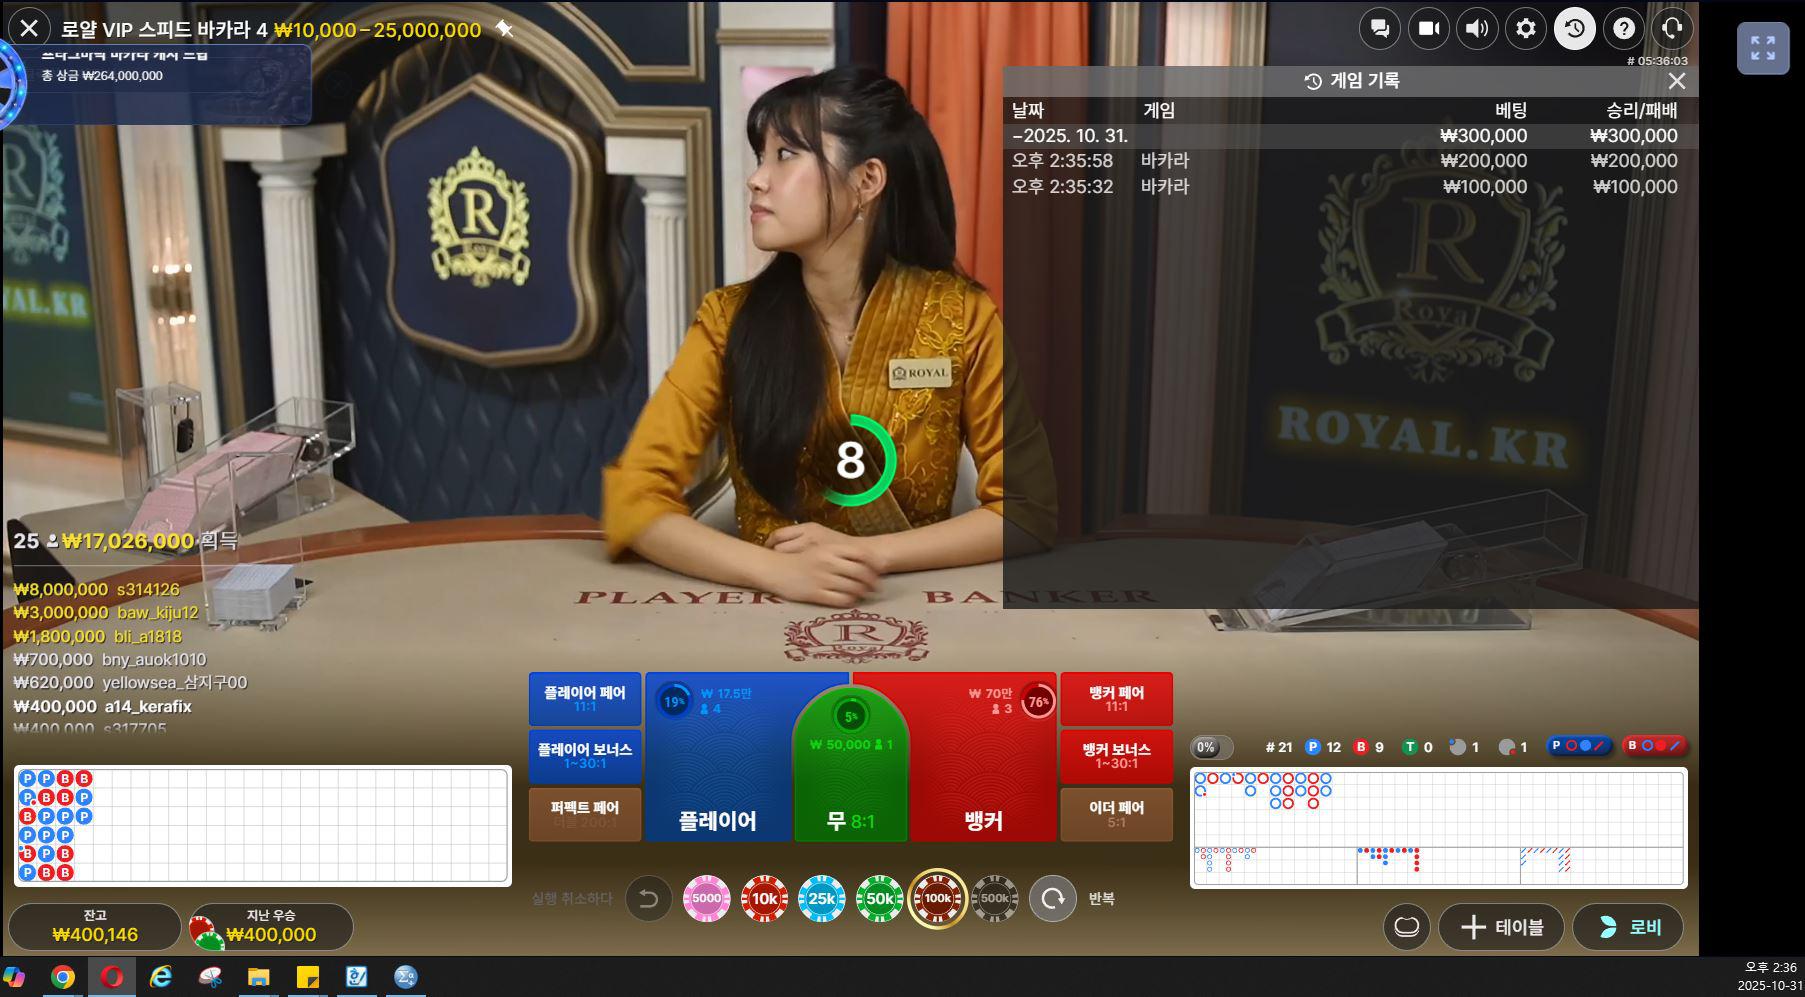Viewport: 1805px width, 997px height.
Task: Contact support via the headset icon
Action: pos(1672,29)
